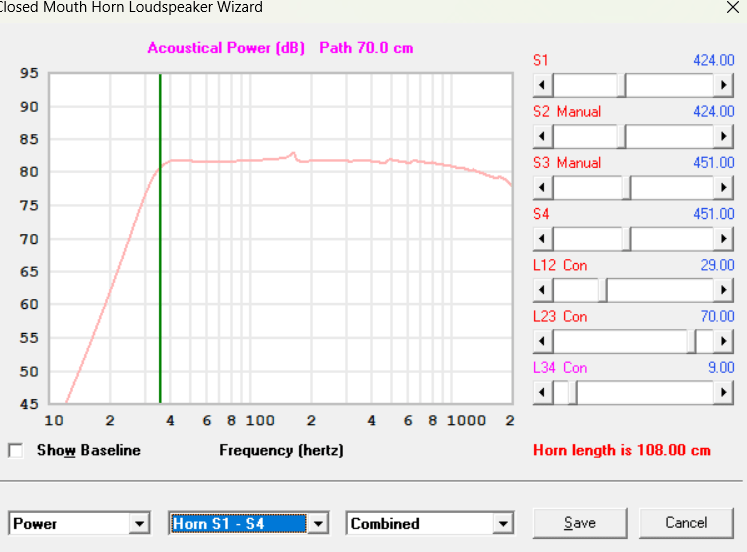The height and width of the screenshot is (552, 747).
Task: Click the green vertical marker line on graph
Action: pos(160,238)
